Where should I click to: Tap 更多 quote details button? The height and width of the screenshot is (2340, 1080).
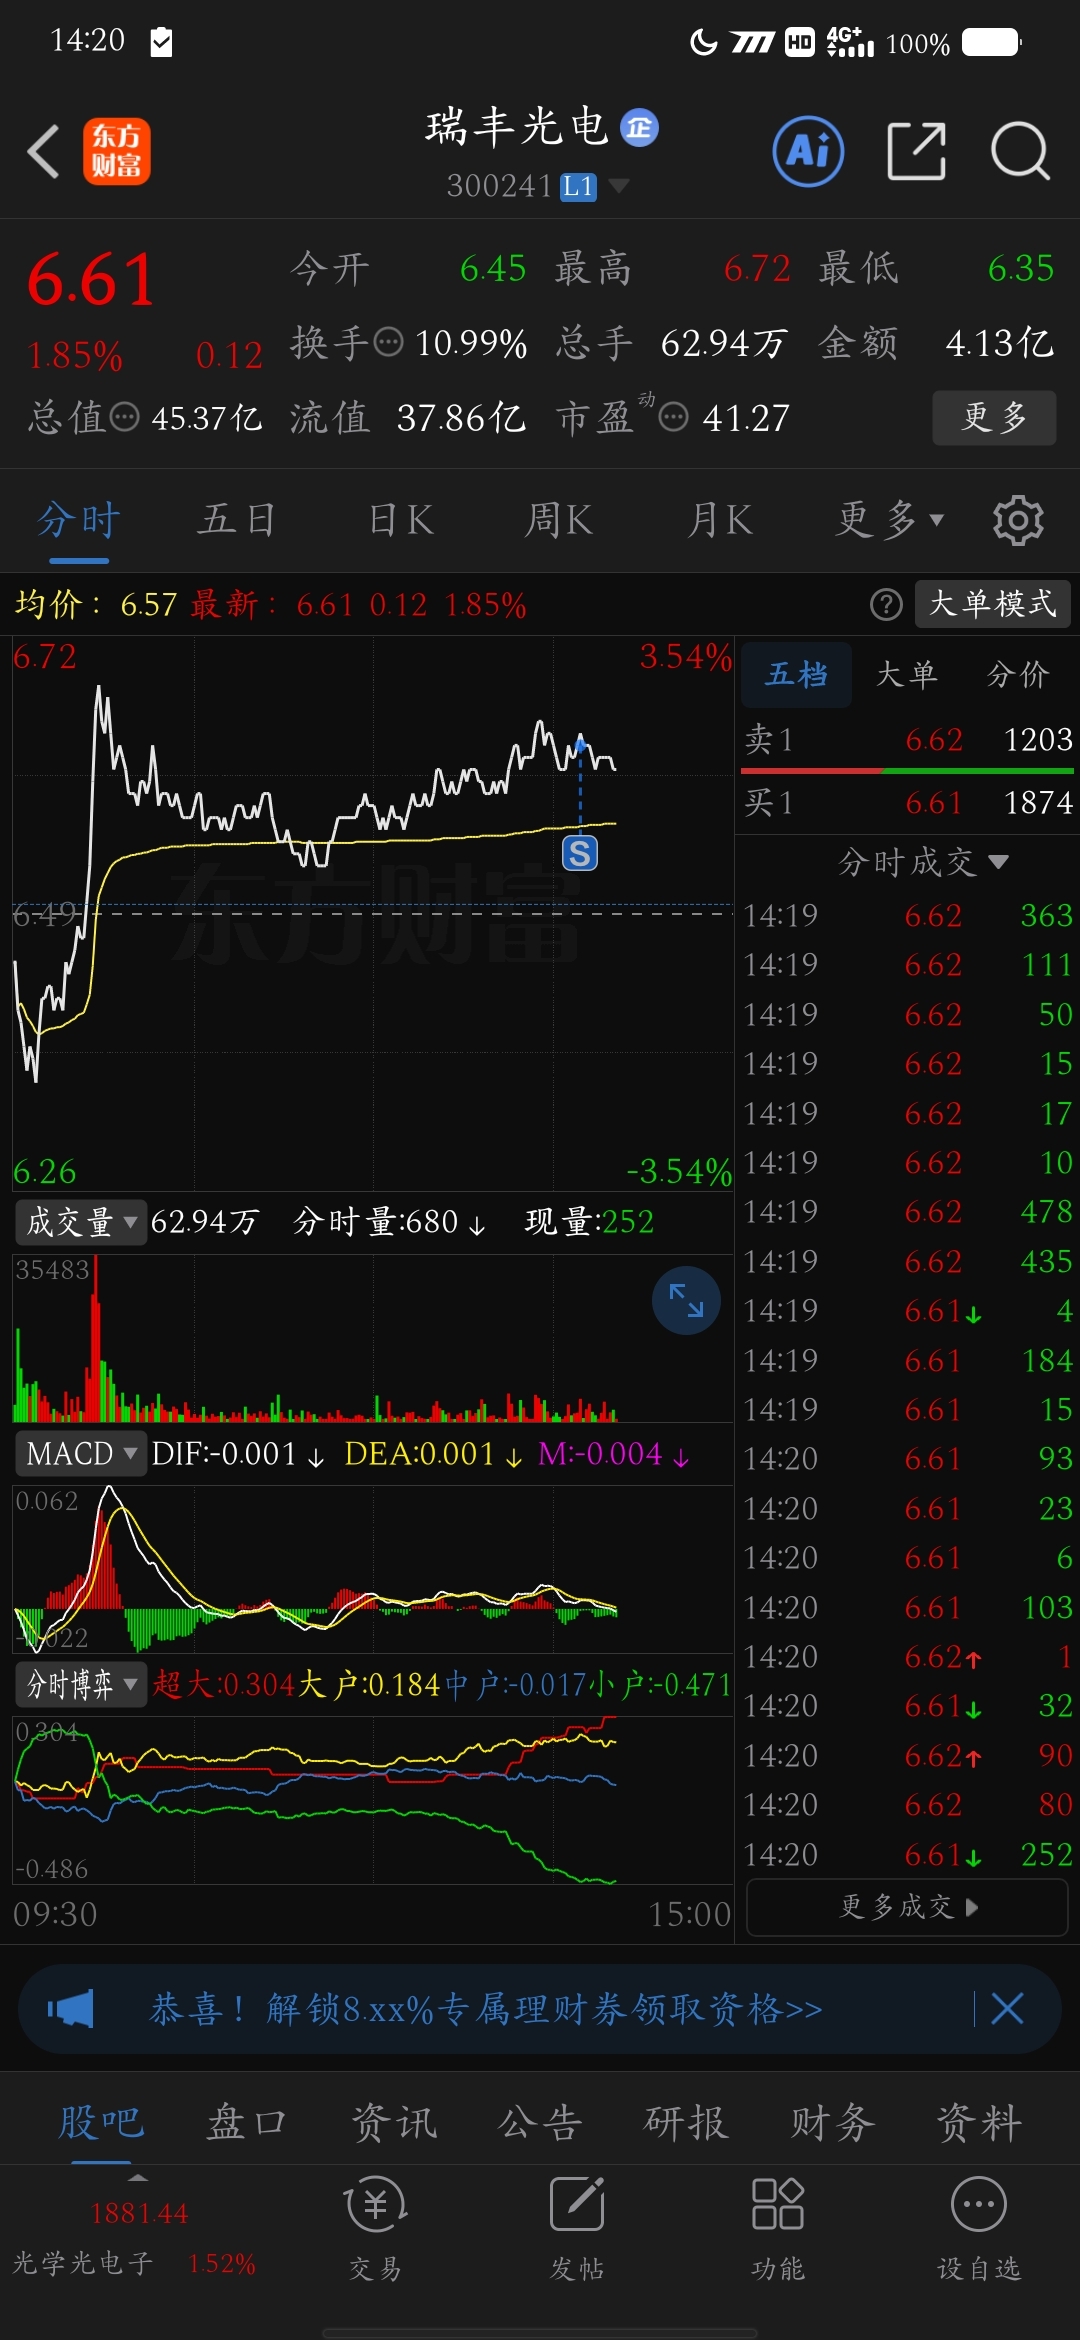tap(994, 417)
